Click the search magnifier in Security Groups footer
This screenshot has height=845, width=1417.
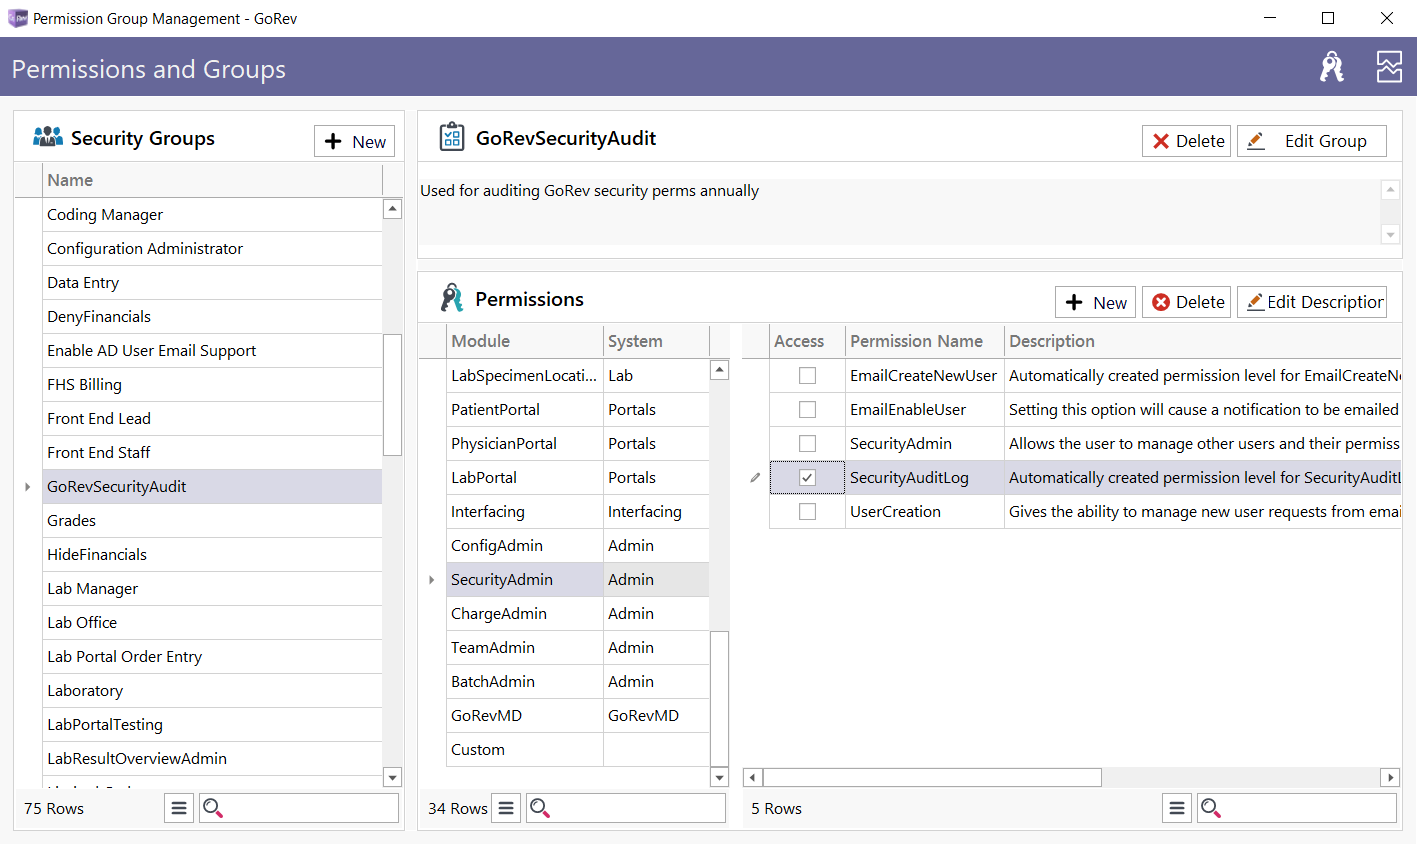point(212,808)
